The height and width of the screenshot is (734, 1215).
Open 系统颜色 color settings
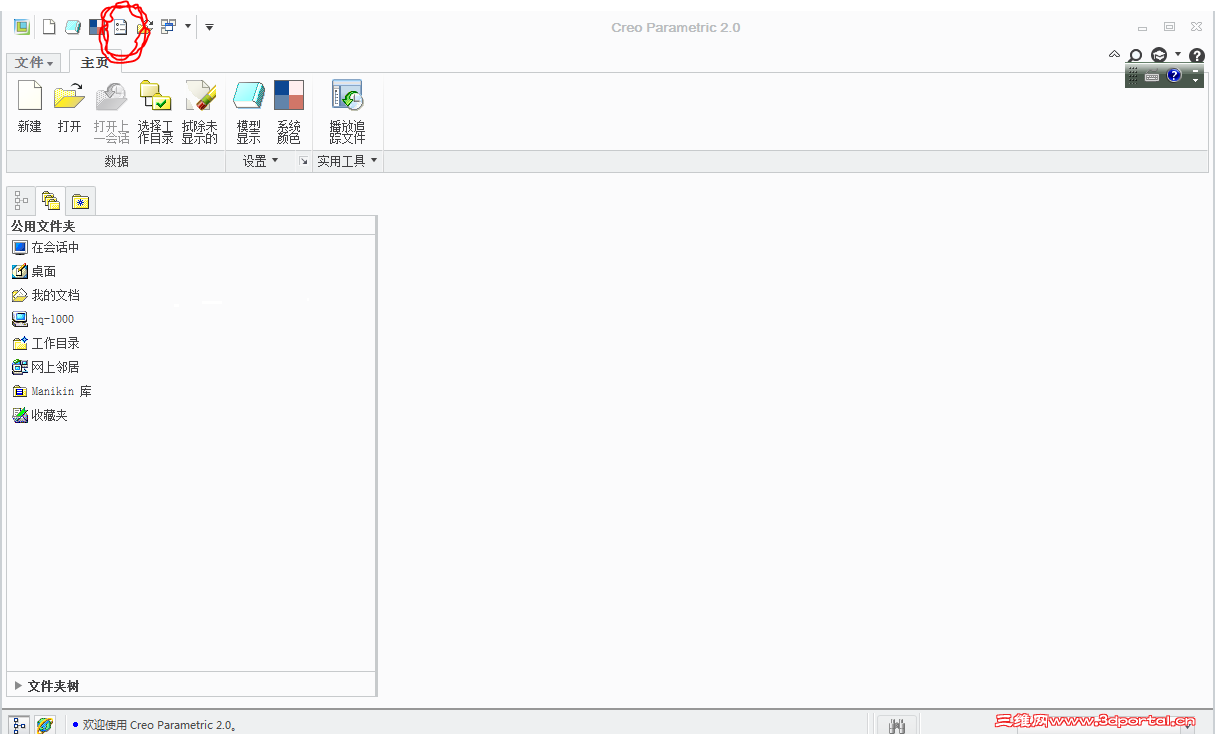[x=289, y=112]
